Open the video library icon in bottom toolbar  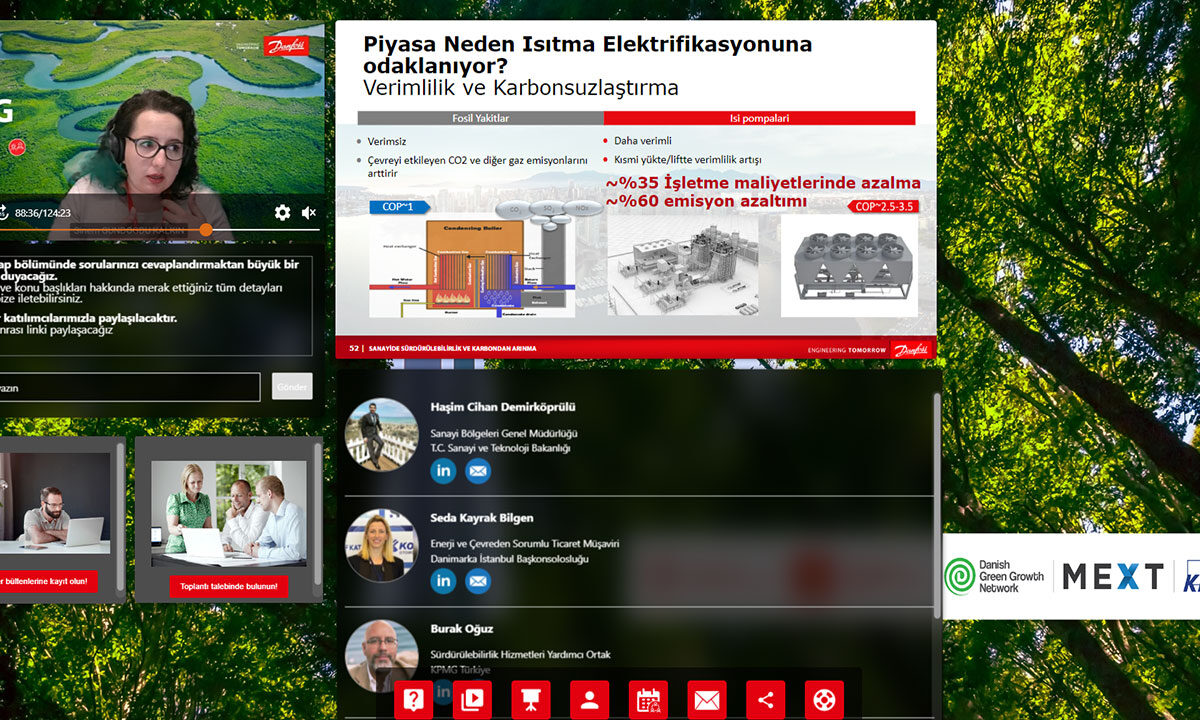coord(472,700)
